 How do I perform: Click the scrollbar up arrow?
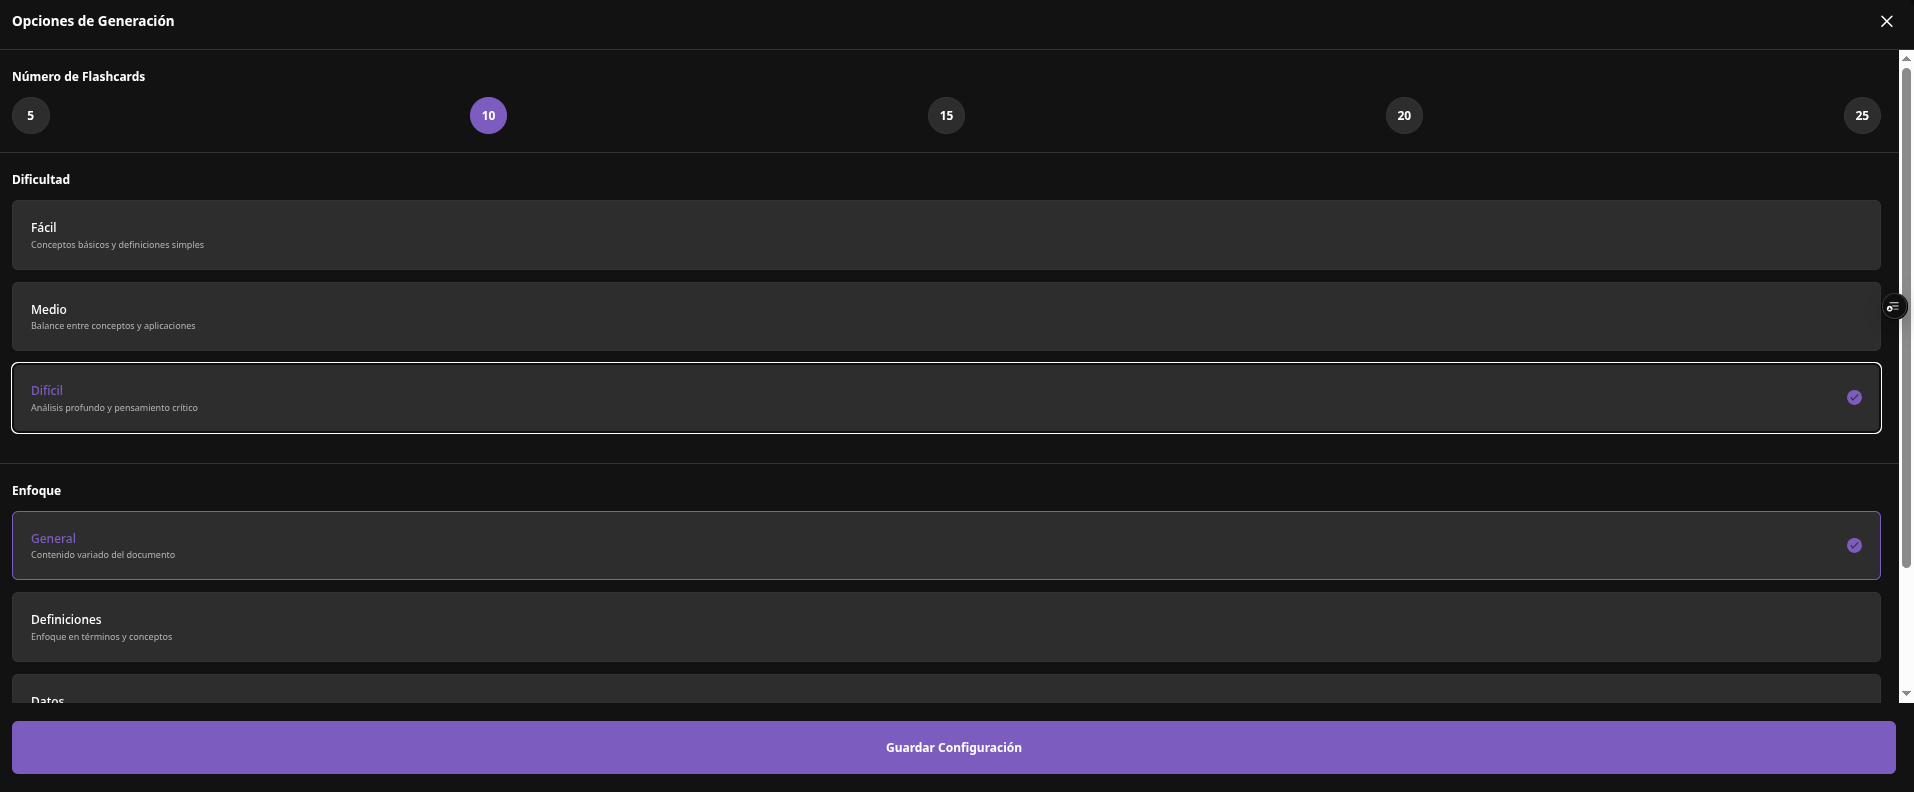(x=1904, y=58)
